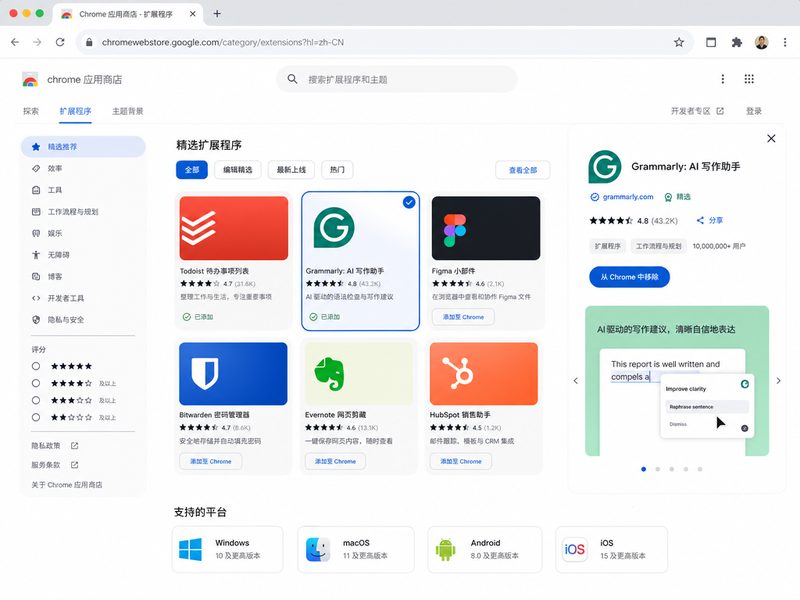Viewport: 800px width, 600px height.
Task: Show next Grammarly screenshot with right arrow
Action: click(x=778, y=381)
